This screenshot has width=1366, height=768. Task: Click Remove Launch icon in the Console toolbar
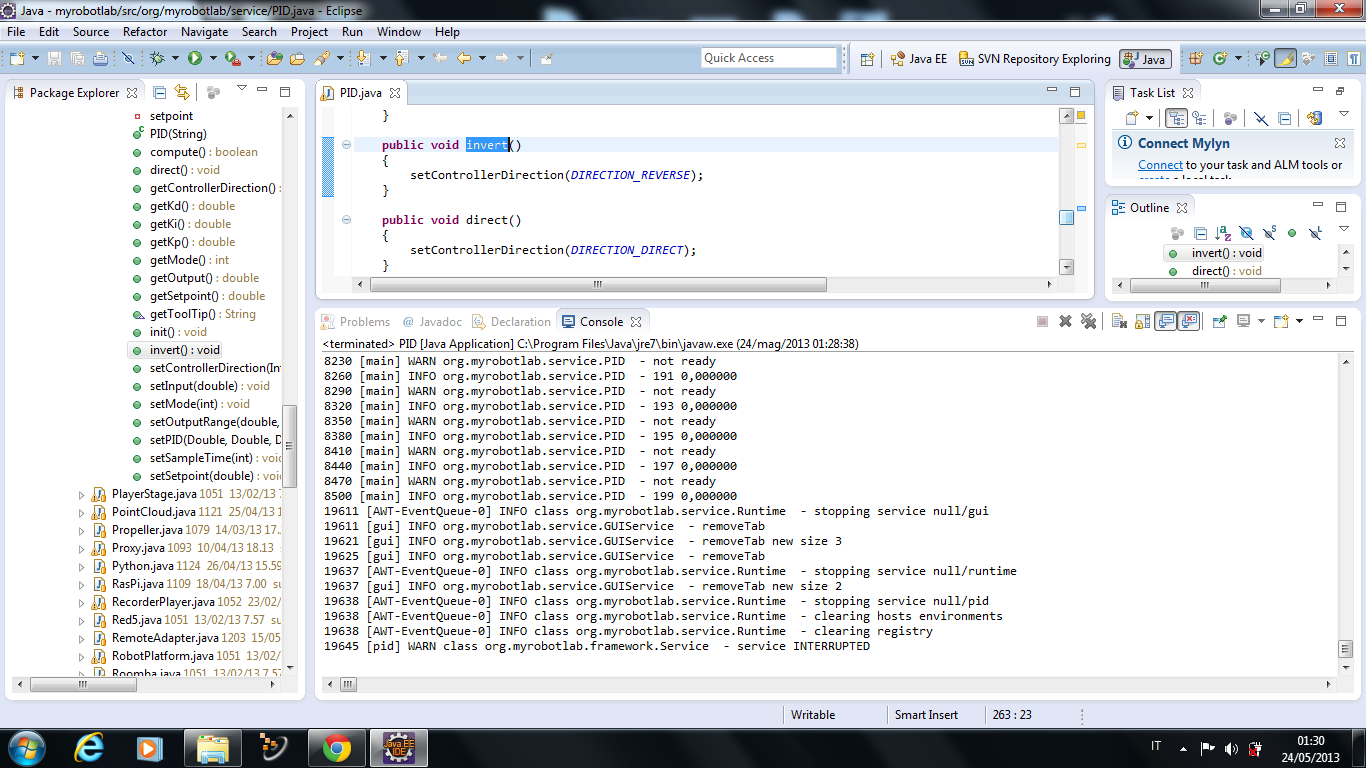[1065, 321]
